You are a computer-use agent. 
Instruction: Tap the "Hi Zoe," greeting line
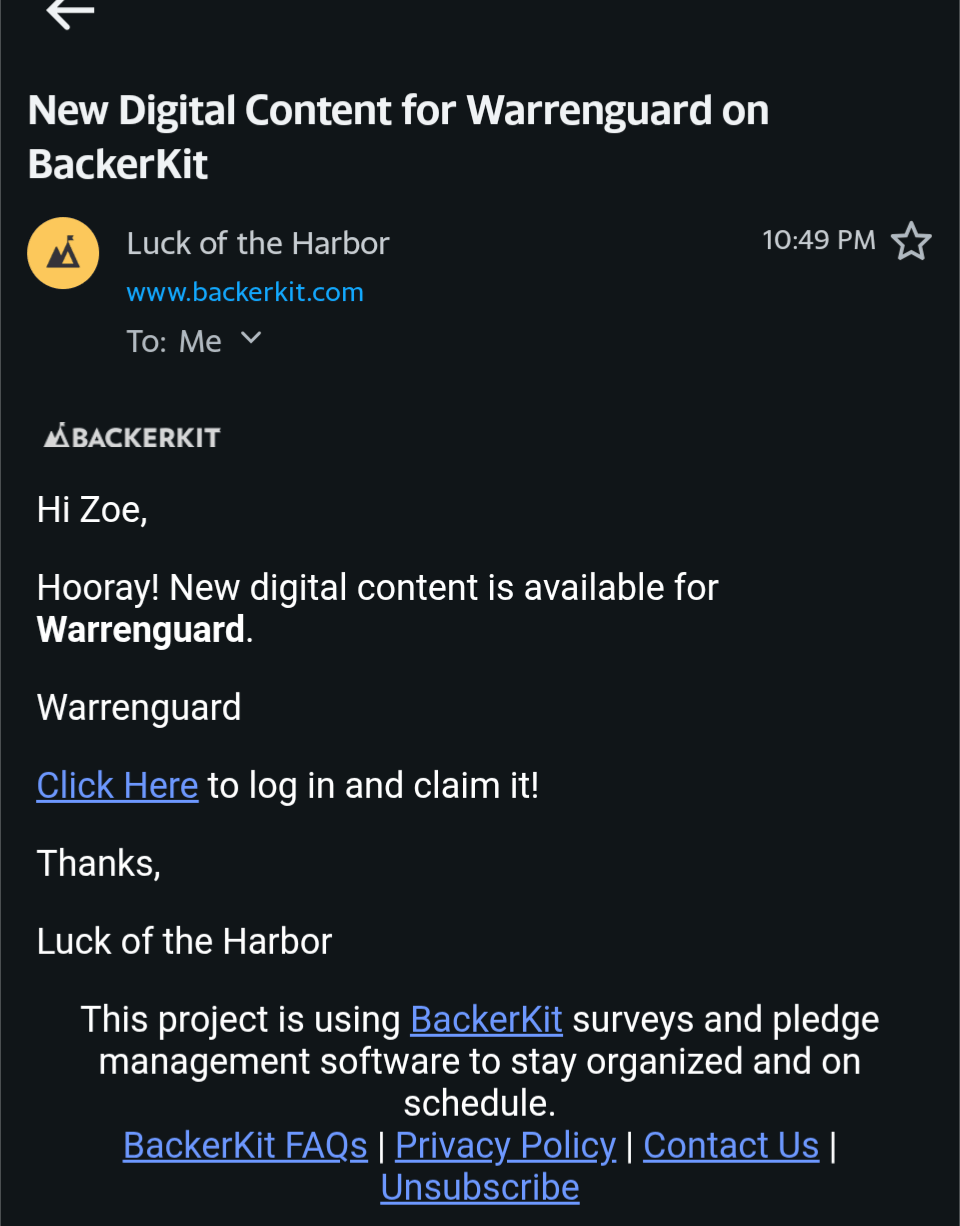(x=92, y=510)
